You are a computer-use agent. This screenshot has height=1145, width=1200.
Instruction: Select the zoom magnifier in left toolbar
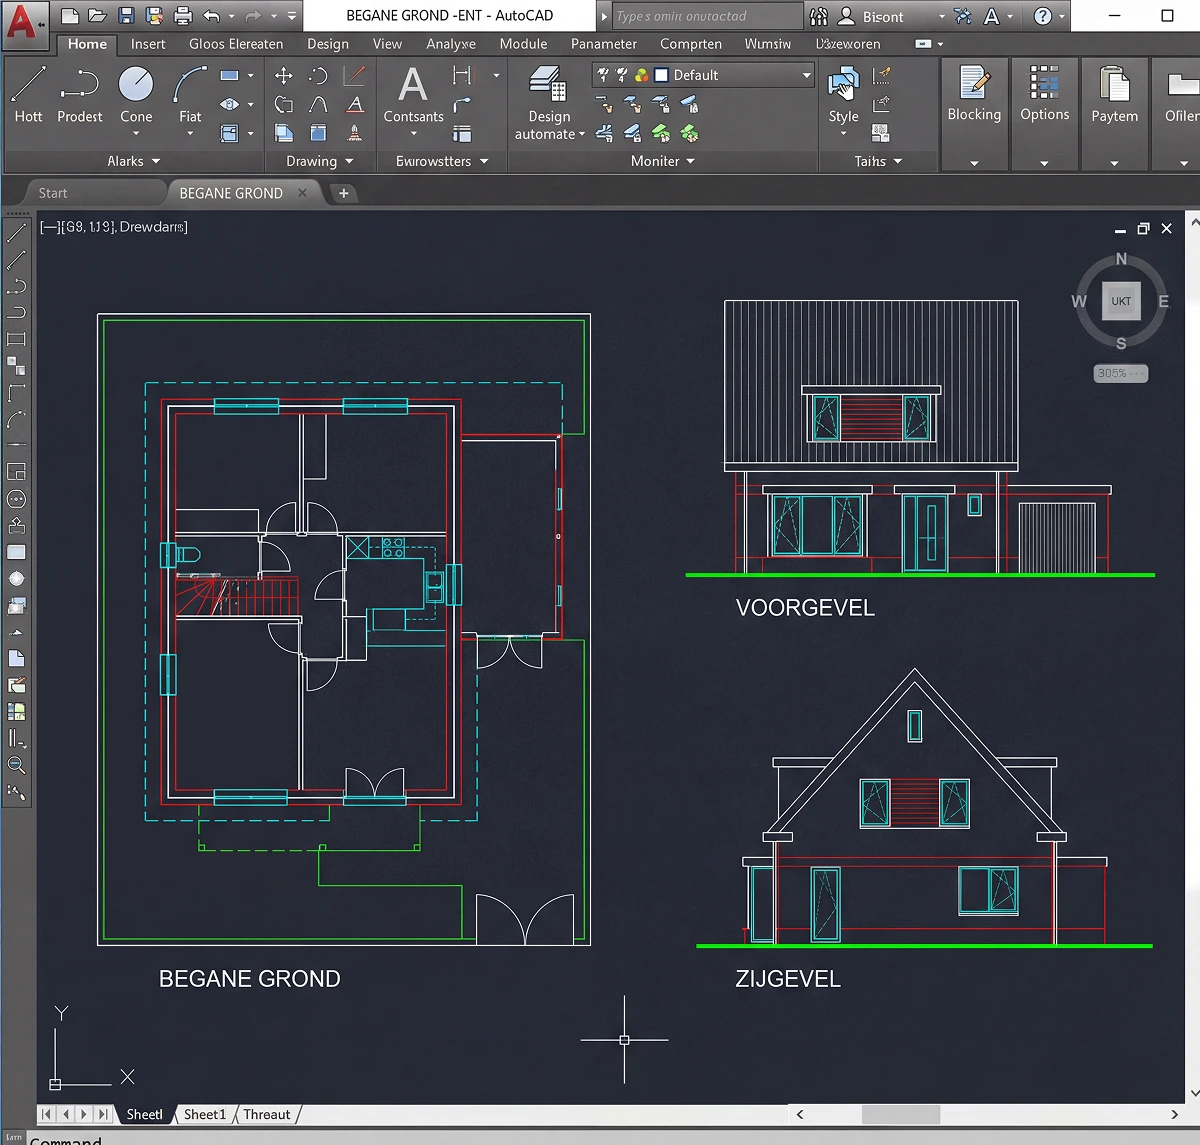click(x=16, y=765)
